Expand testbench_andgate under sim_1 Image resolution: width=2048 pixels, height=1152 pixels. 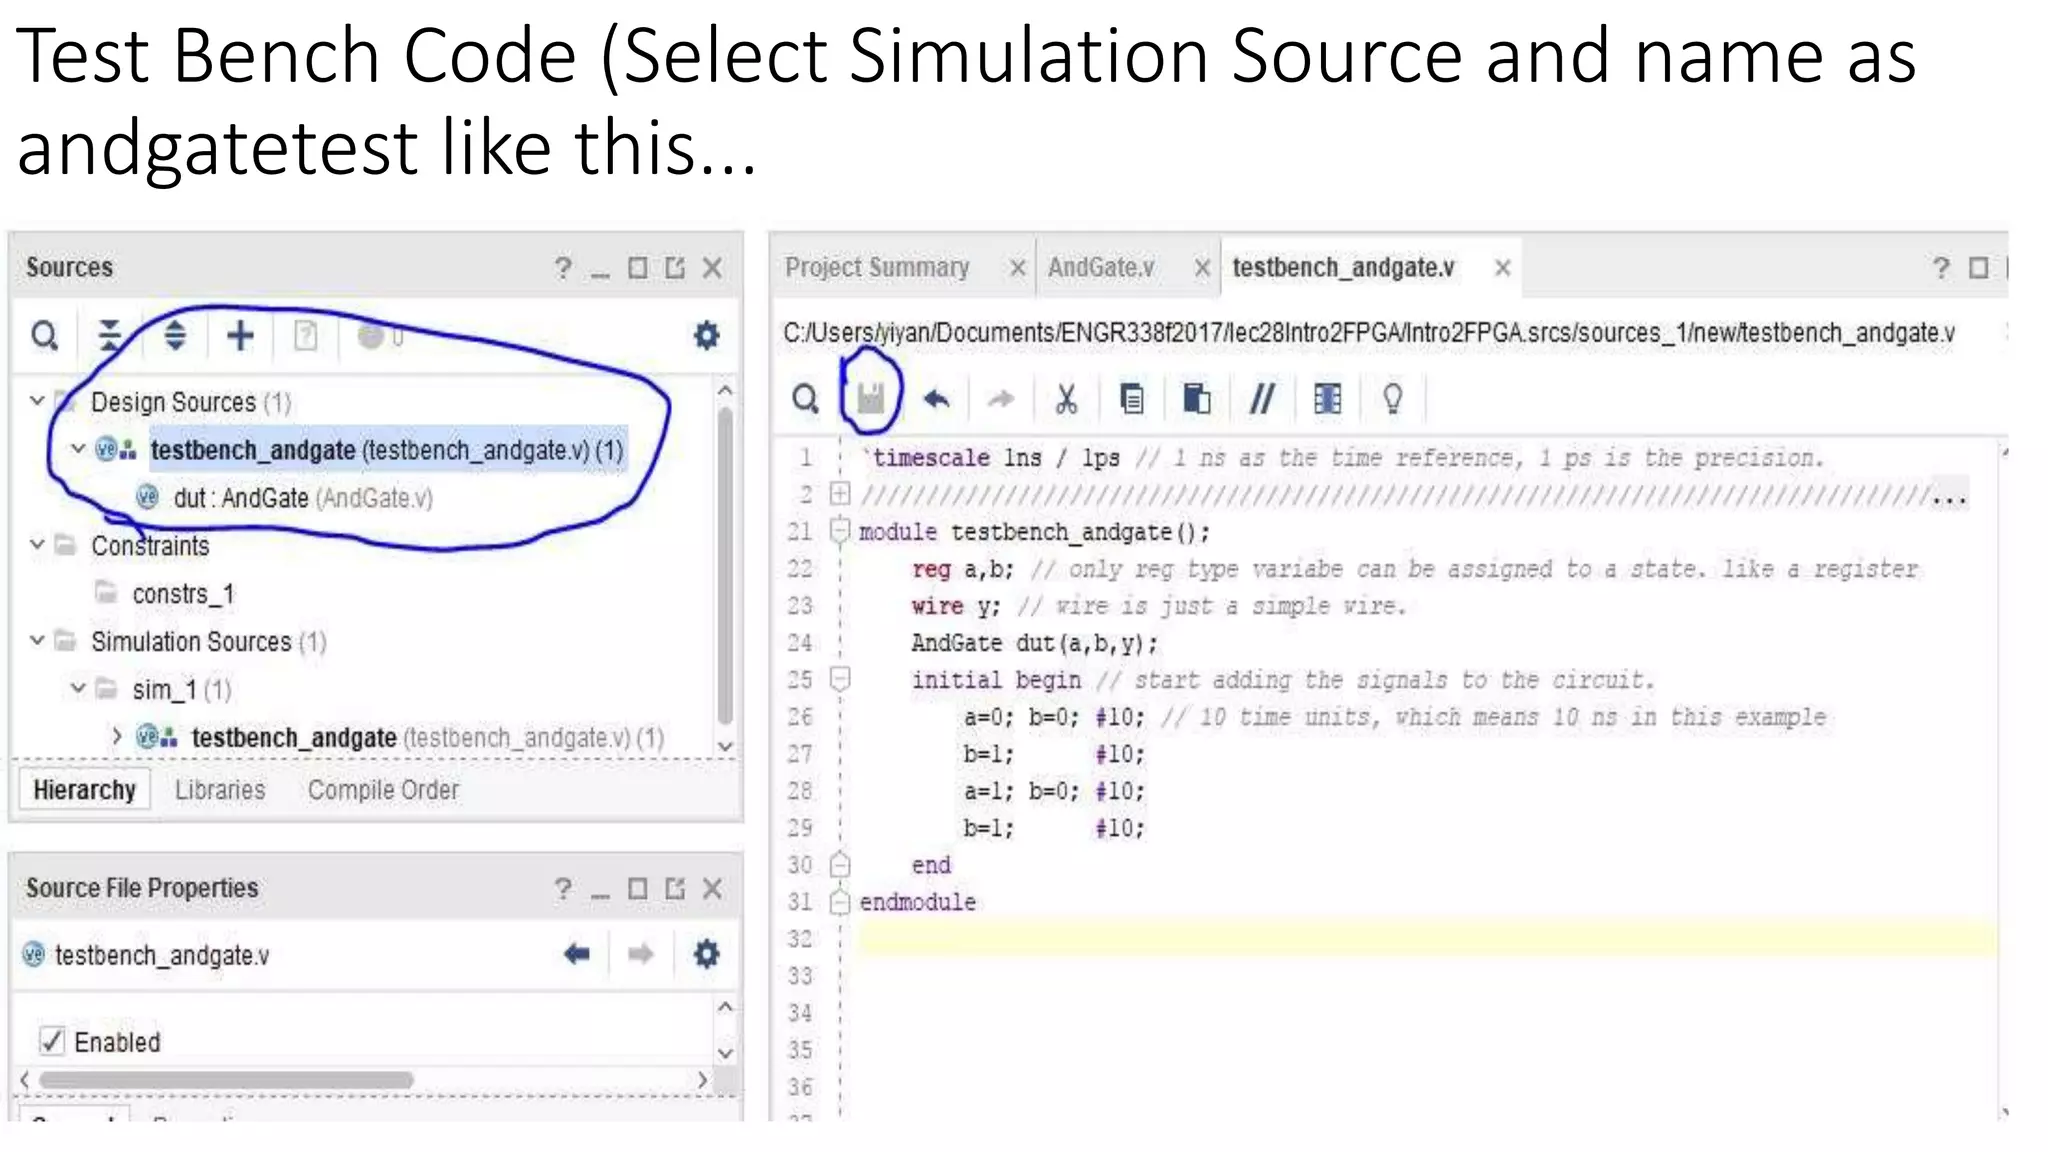(117, 737)
